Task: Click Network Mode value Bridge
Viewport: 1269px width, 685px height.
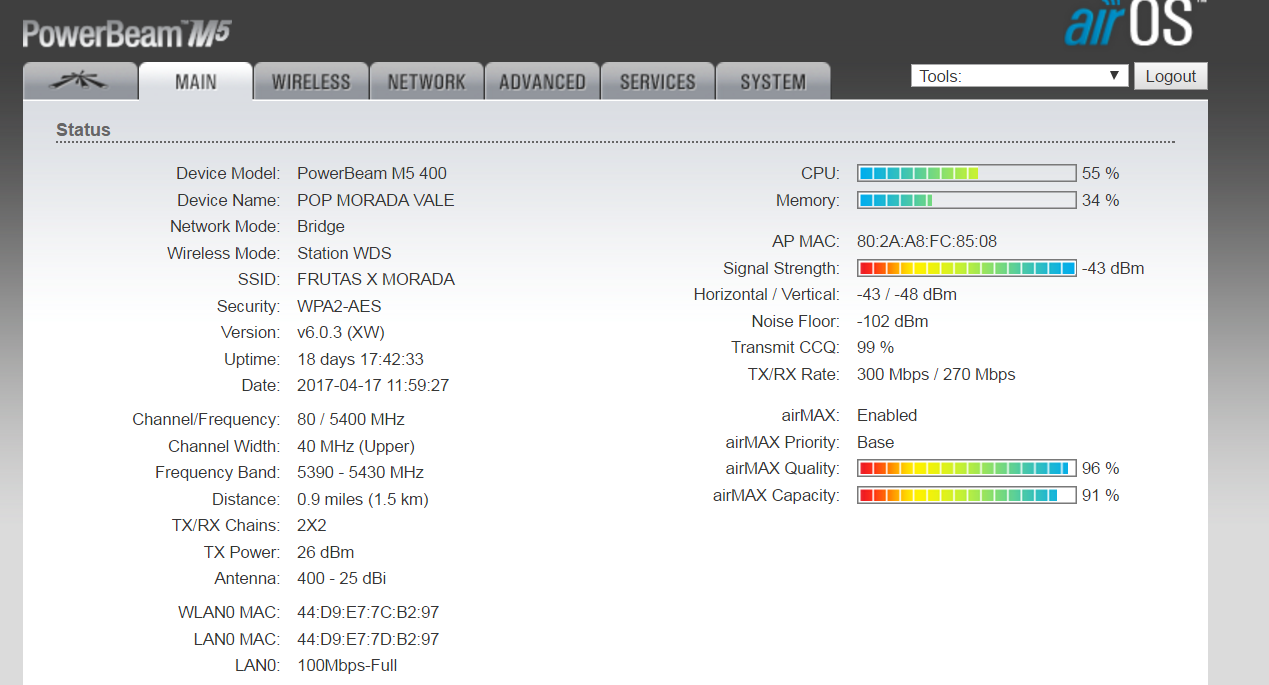Action: pyautogui.click(x=321, y=226)
